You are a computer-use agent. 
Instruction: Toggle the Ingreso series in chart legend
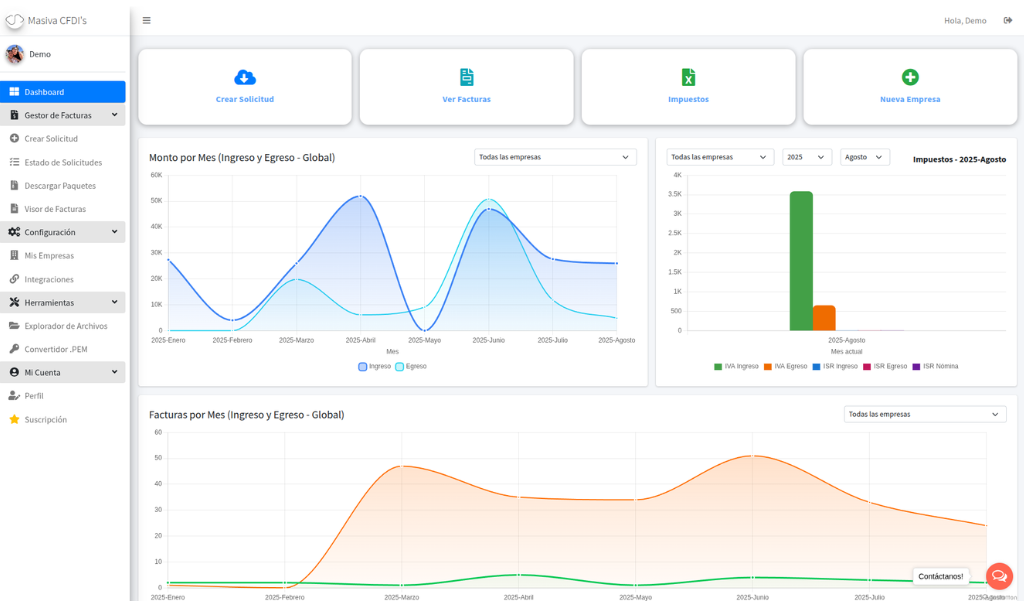(374, 367)
